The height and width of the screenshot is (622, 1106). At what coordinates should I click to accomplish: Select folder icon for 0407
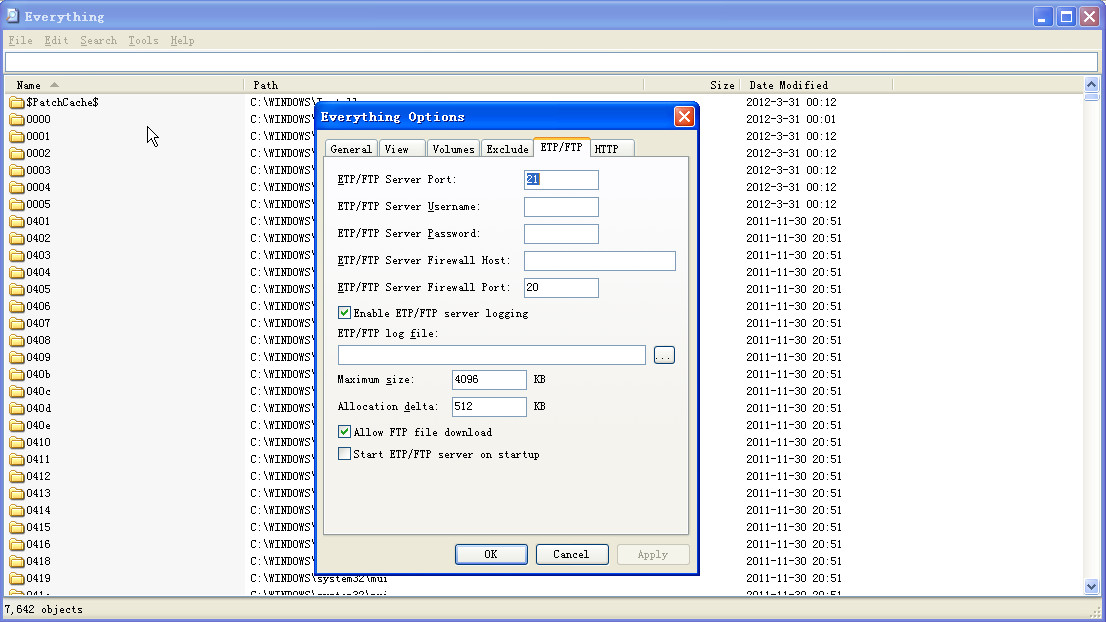(x=17, y=324)
